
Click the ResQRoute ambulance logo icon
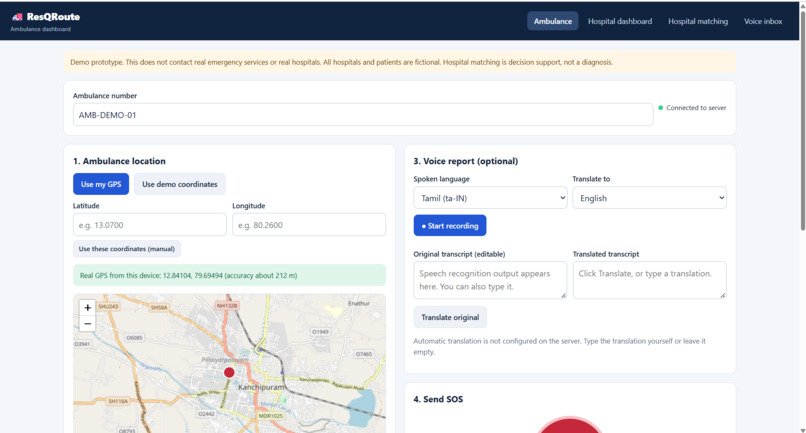(17, 17)
